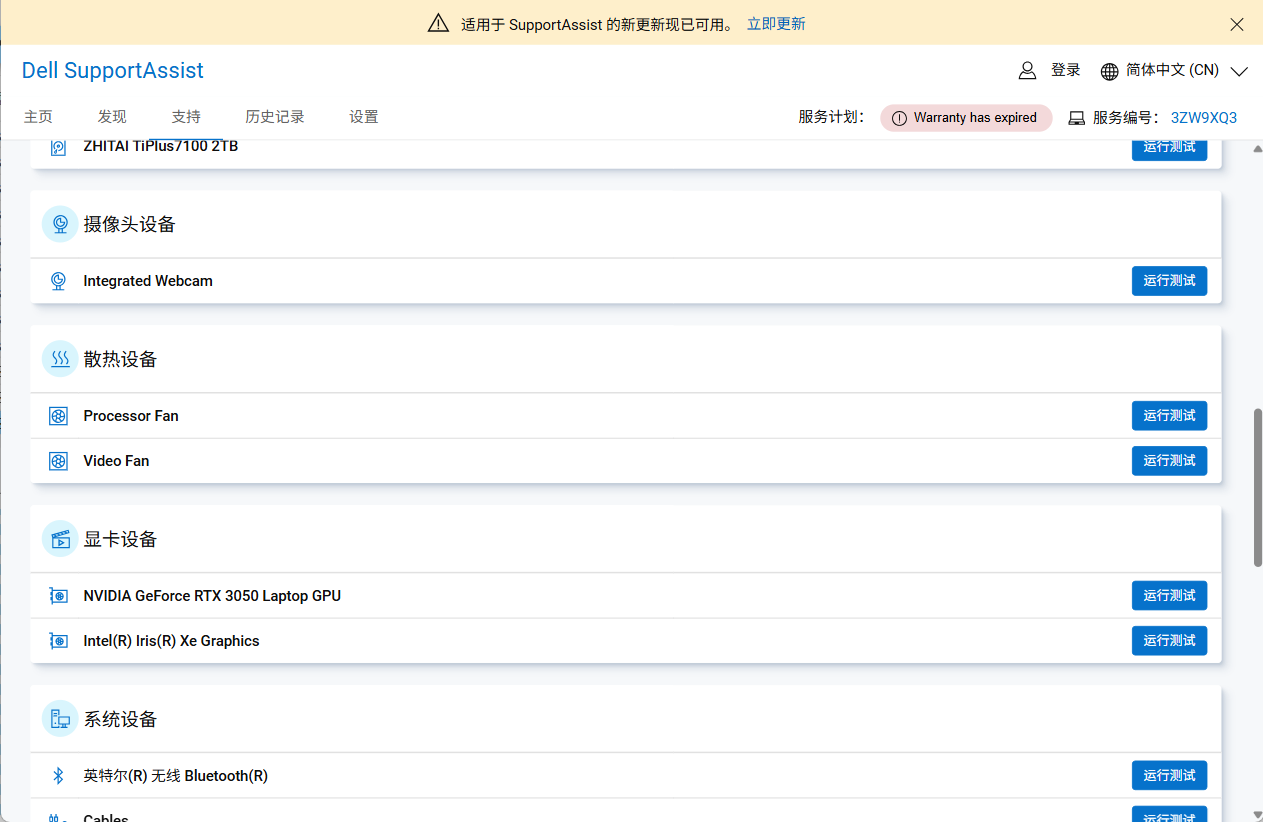1263x822 pixels.
Task: Click the Intel Iris Xe Graphics card icon
Action: click(59, 641)
